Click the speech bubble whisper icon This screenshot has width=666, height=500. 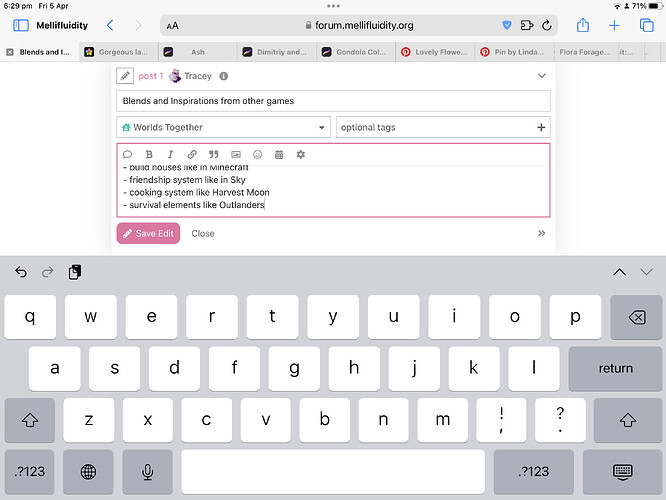(x=127, y=154)
